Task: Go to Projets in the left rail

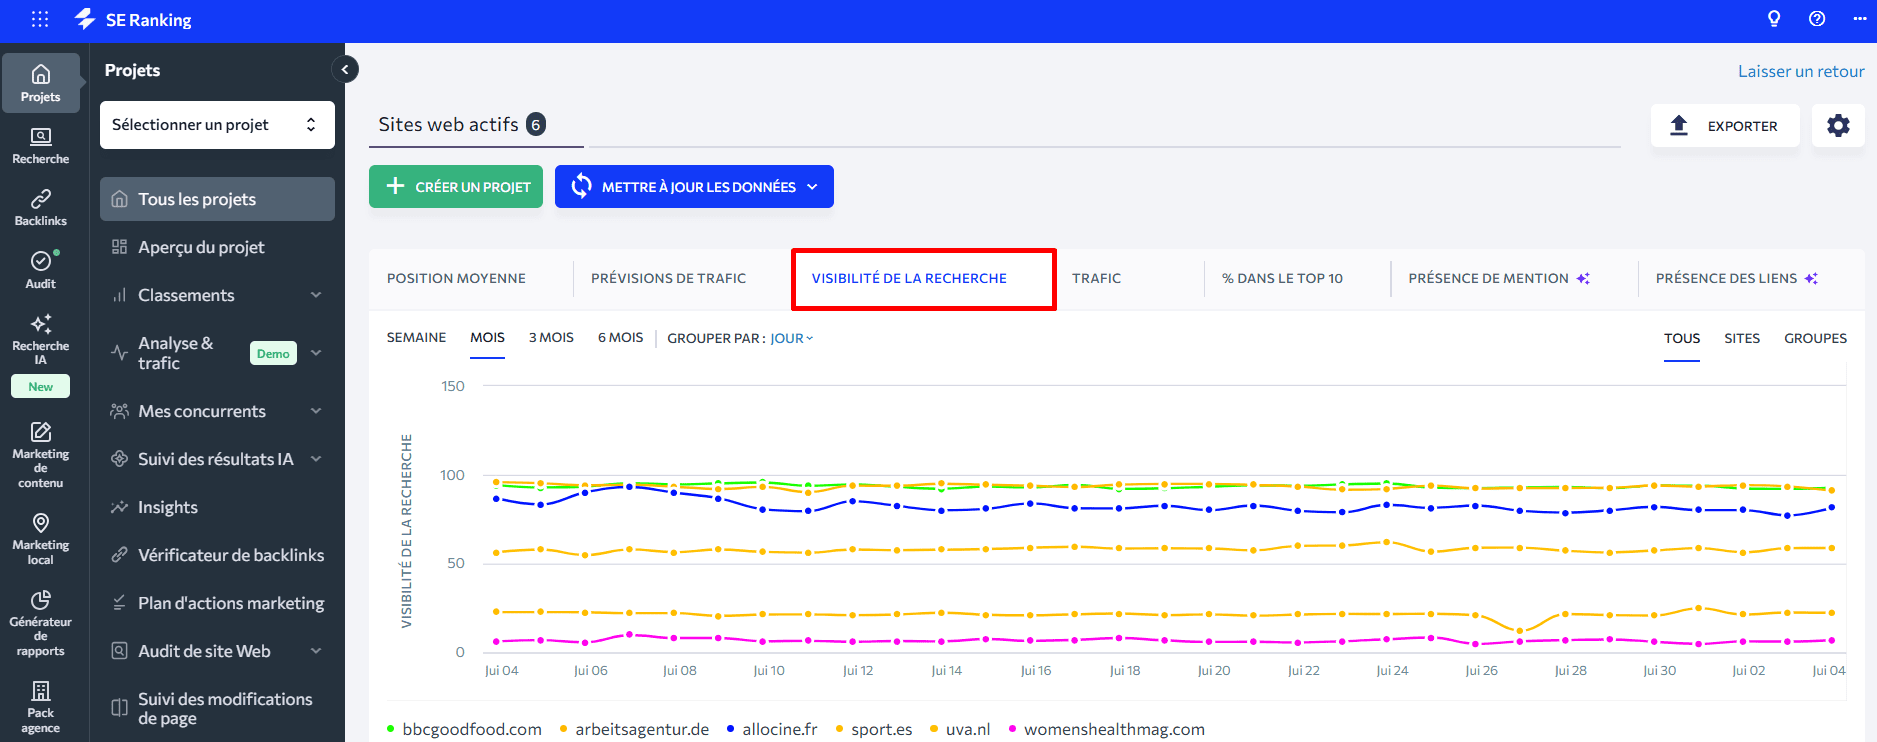Action: pyautogui.click(x=40, y=83)
